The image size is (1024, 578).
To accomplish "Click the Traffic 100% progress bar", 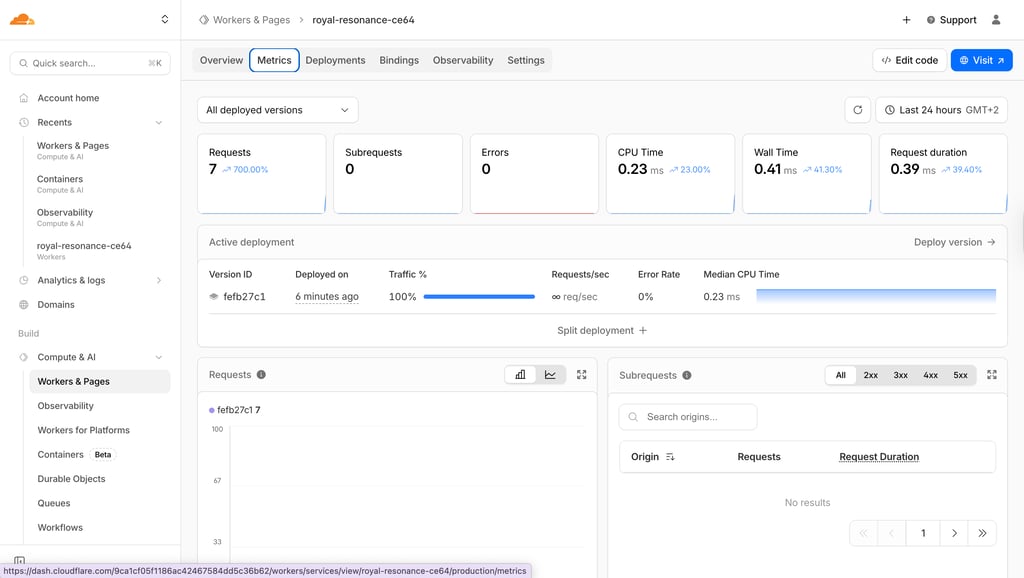I will [x=479, y=297].
